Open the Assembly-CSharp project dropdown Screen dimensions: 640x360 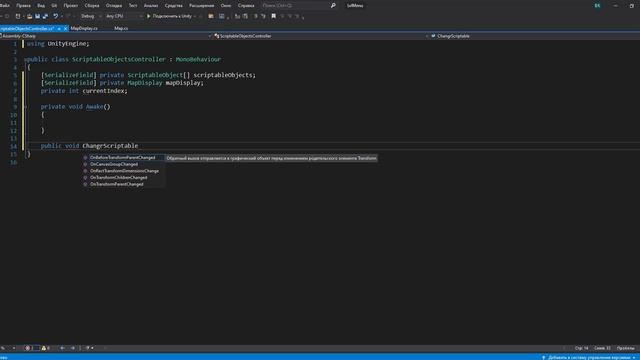point(106,36)
